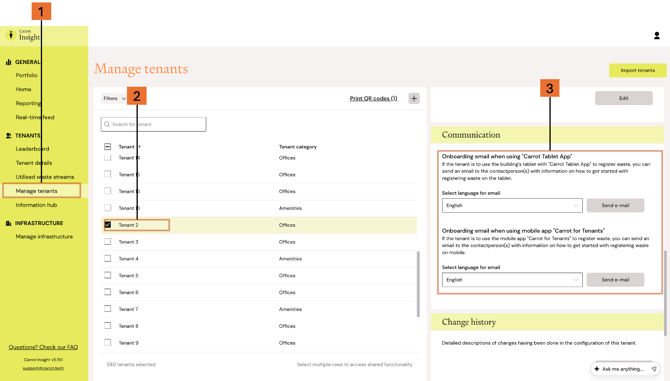Click the icon right of Ask me anything
The image size is (670, 381).
[x=654, y=369]
